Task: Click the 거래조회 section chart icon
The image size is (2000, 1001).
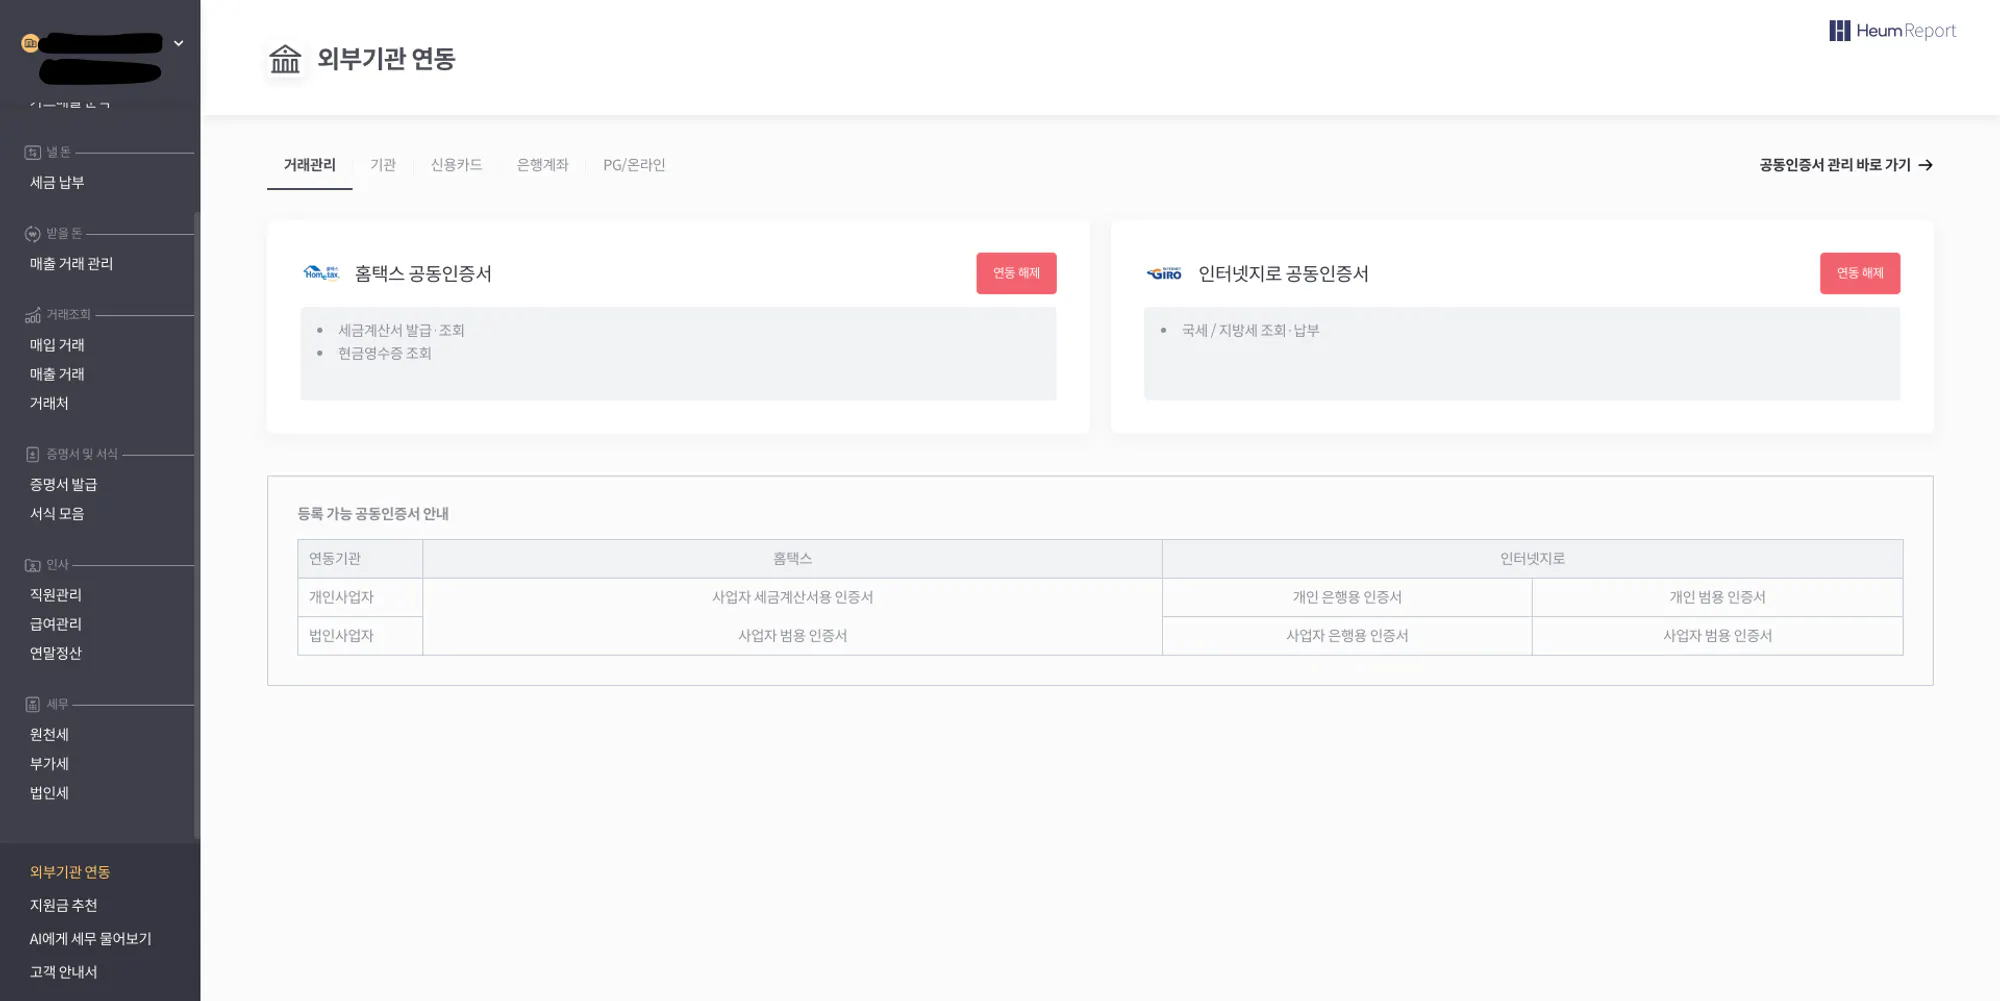Action: 32,315
